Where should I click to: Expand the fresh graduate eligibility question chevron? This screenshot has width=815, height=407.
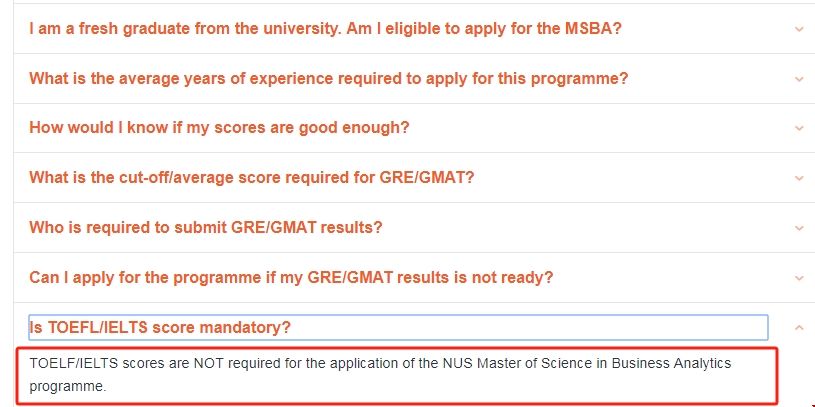point(798,29)
